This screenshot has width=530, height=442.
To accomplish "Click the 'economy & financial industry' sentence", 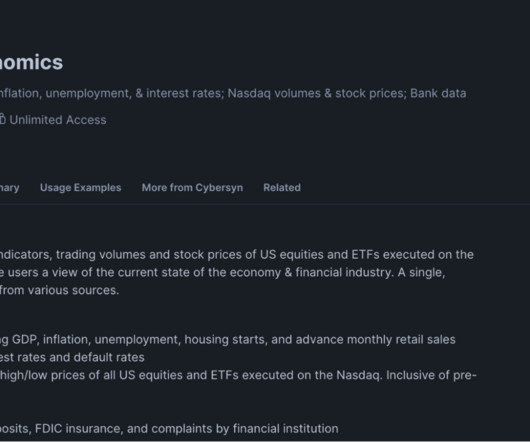I will (x=222, y=272).
